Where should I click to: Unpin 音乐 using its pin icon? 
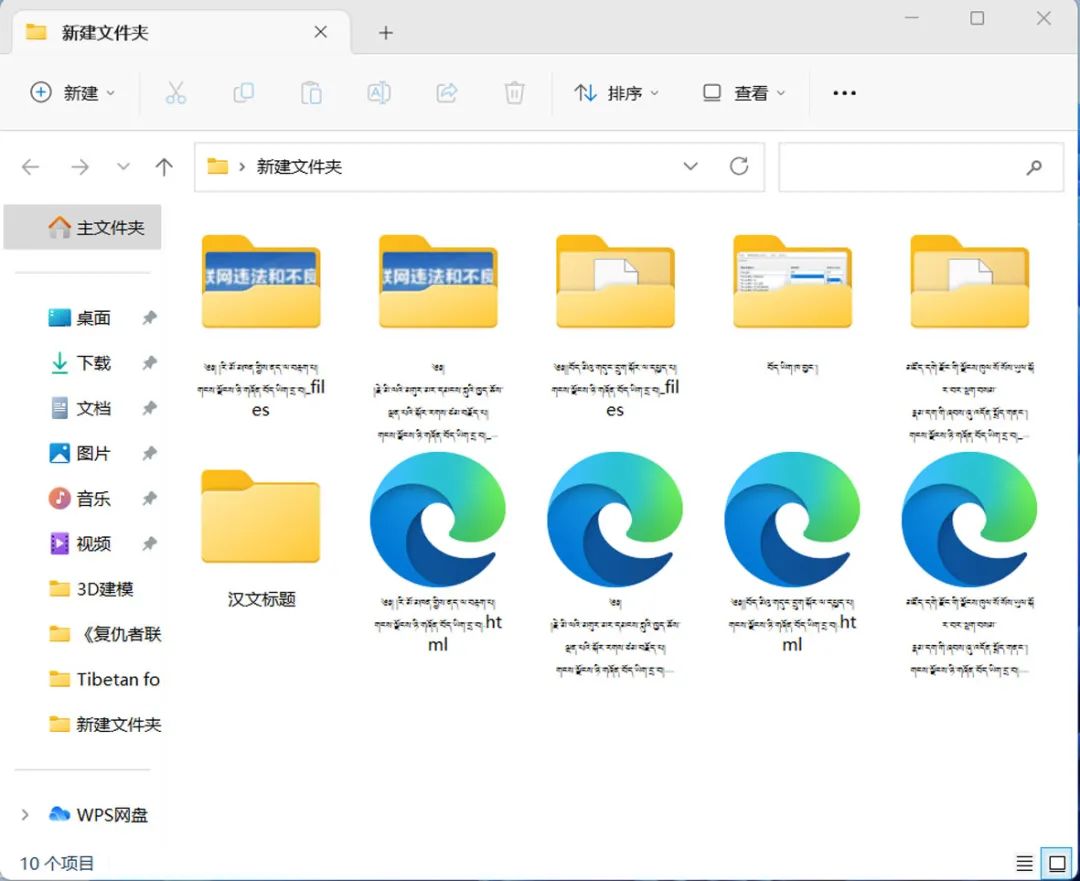coord(149,498)
